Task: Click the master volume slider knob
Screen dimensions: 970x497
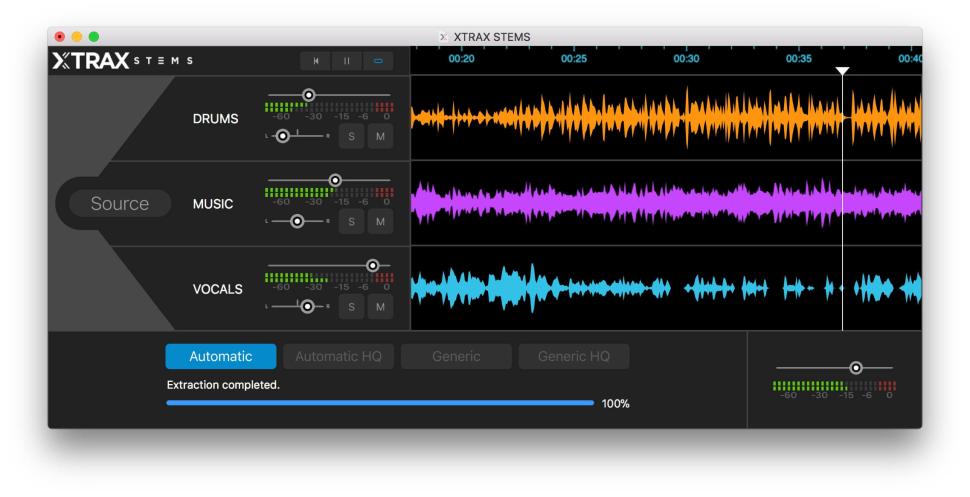Action: coord(855,368)
